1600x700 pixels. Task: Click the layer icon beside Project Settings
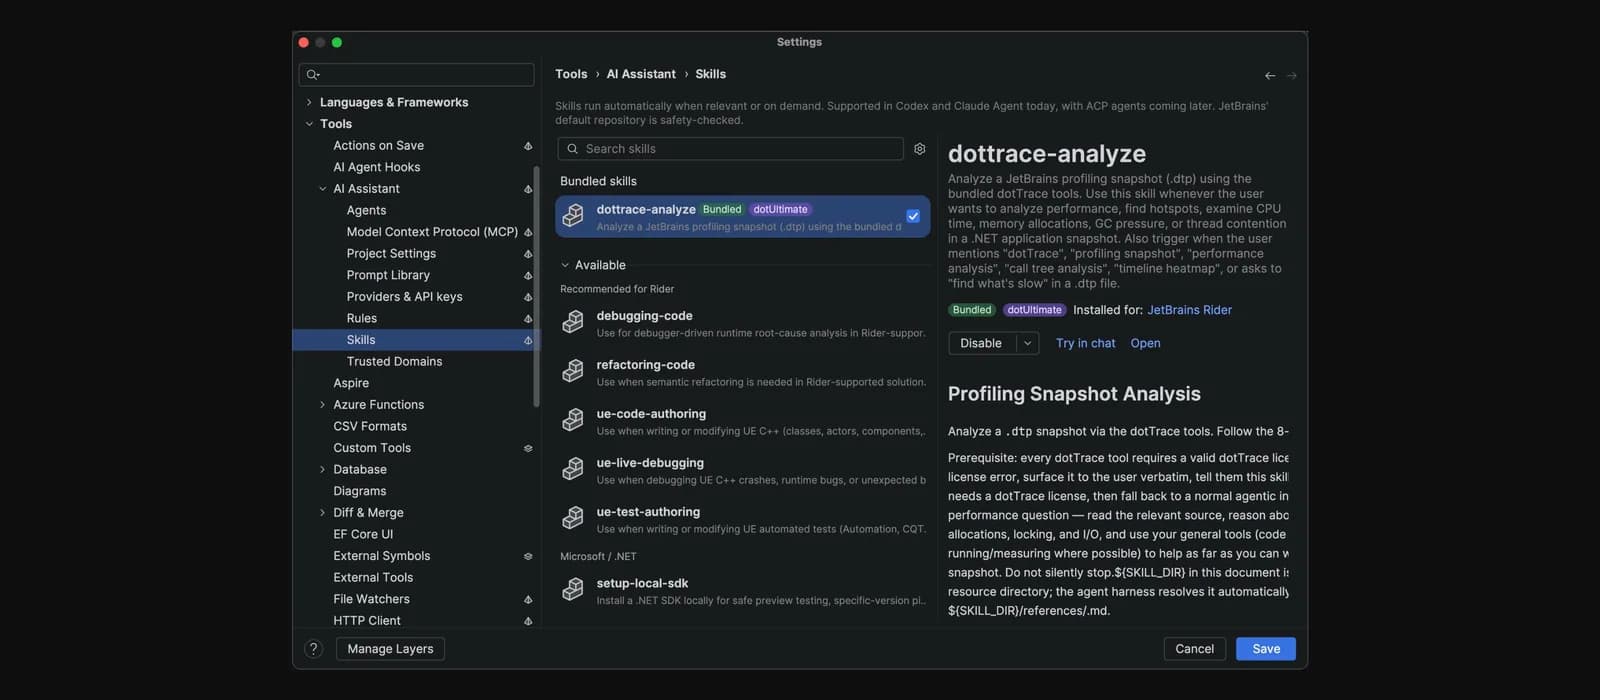click(x=528, y=254)
